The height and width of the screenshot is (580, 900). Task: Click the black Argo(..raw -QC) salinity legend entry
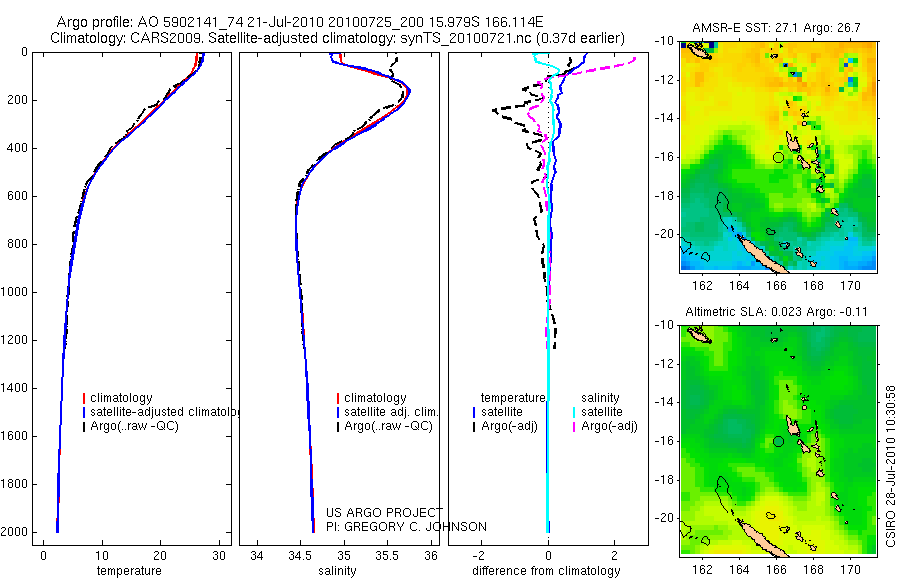[x=385, y=426]
